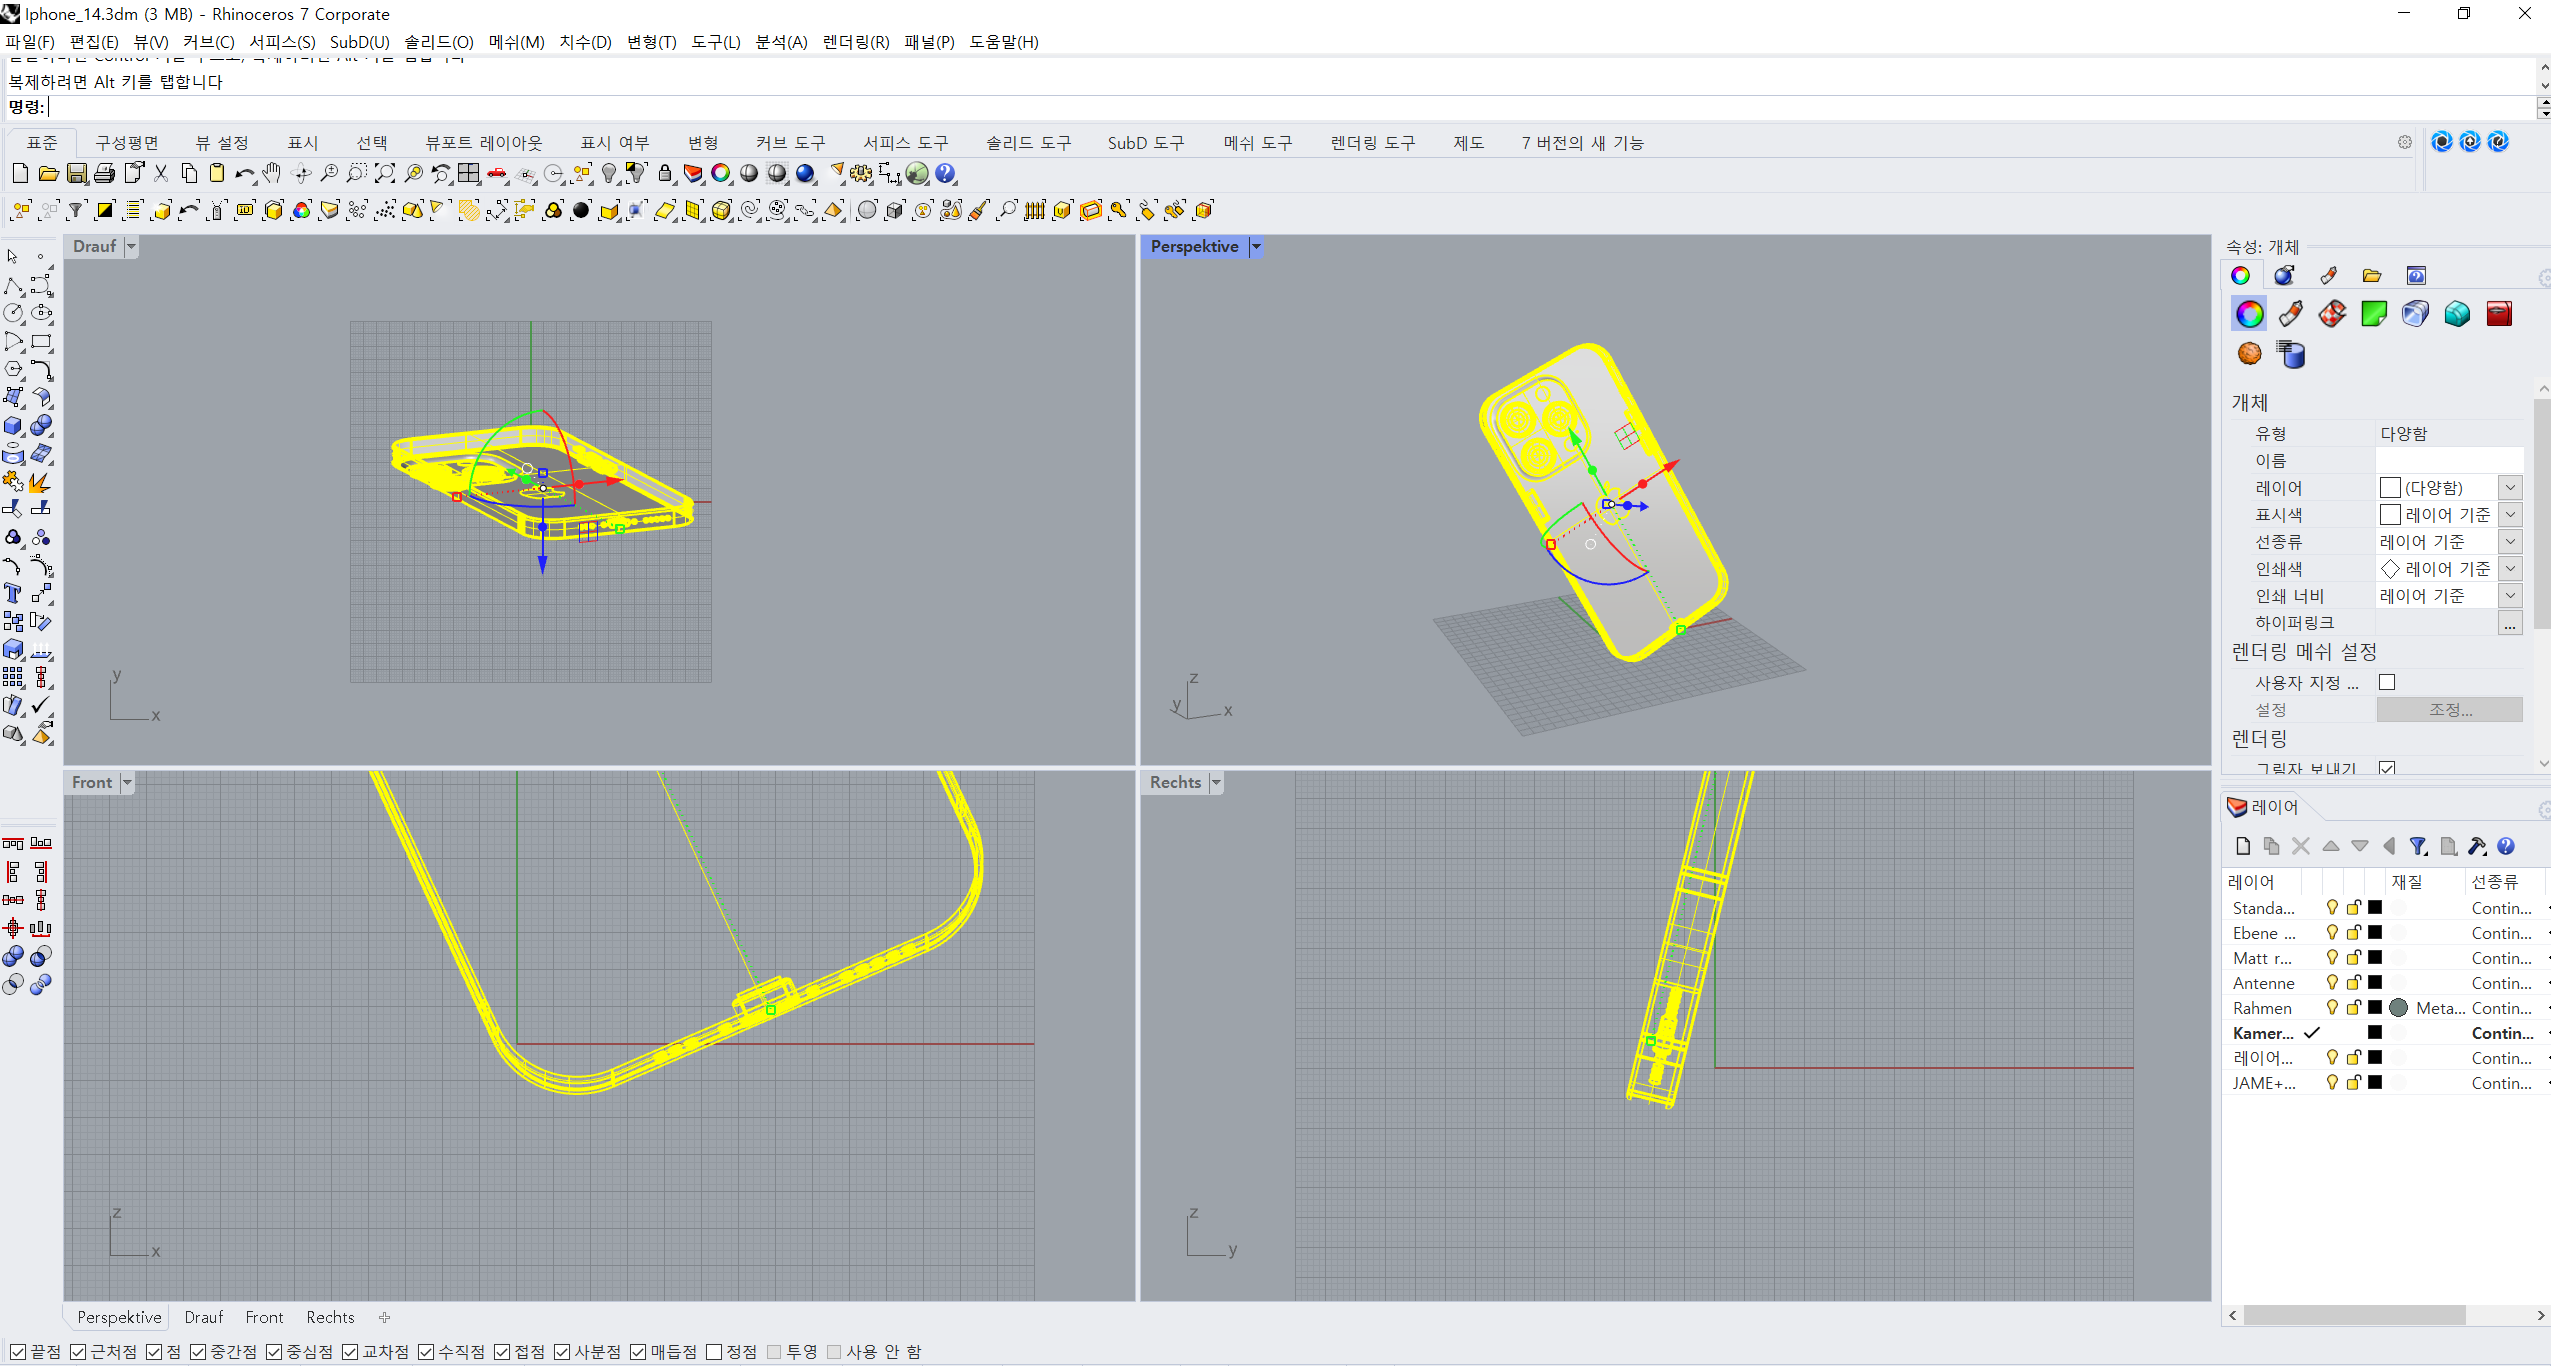Image resolution: width=2551 pixels, height=1366 pixels.
Task: Enable the 정점 osnap checkbox
Action: point(714,1352)
